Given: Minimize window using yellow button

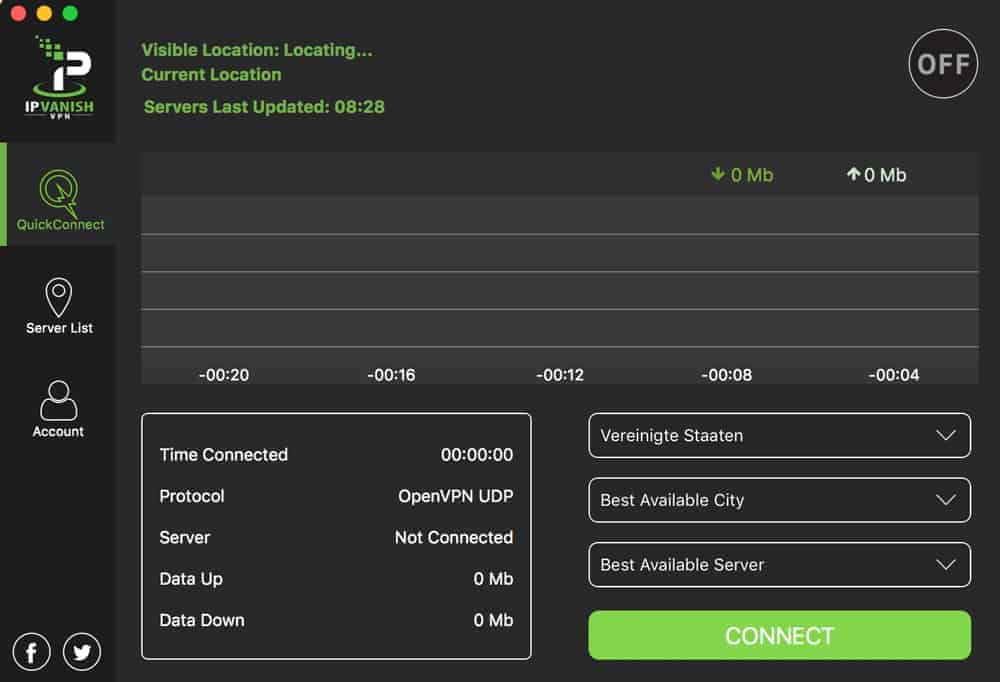Looking at the screenshot, I should 44,13.
